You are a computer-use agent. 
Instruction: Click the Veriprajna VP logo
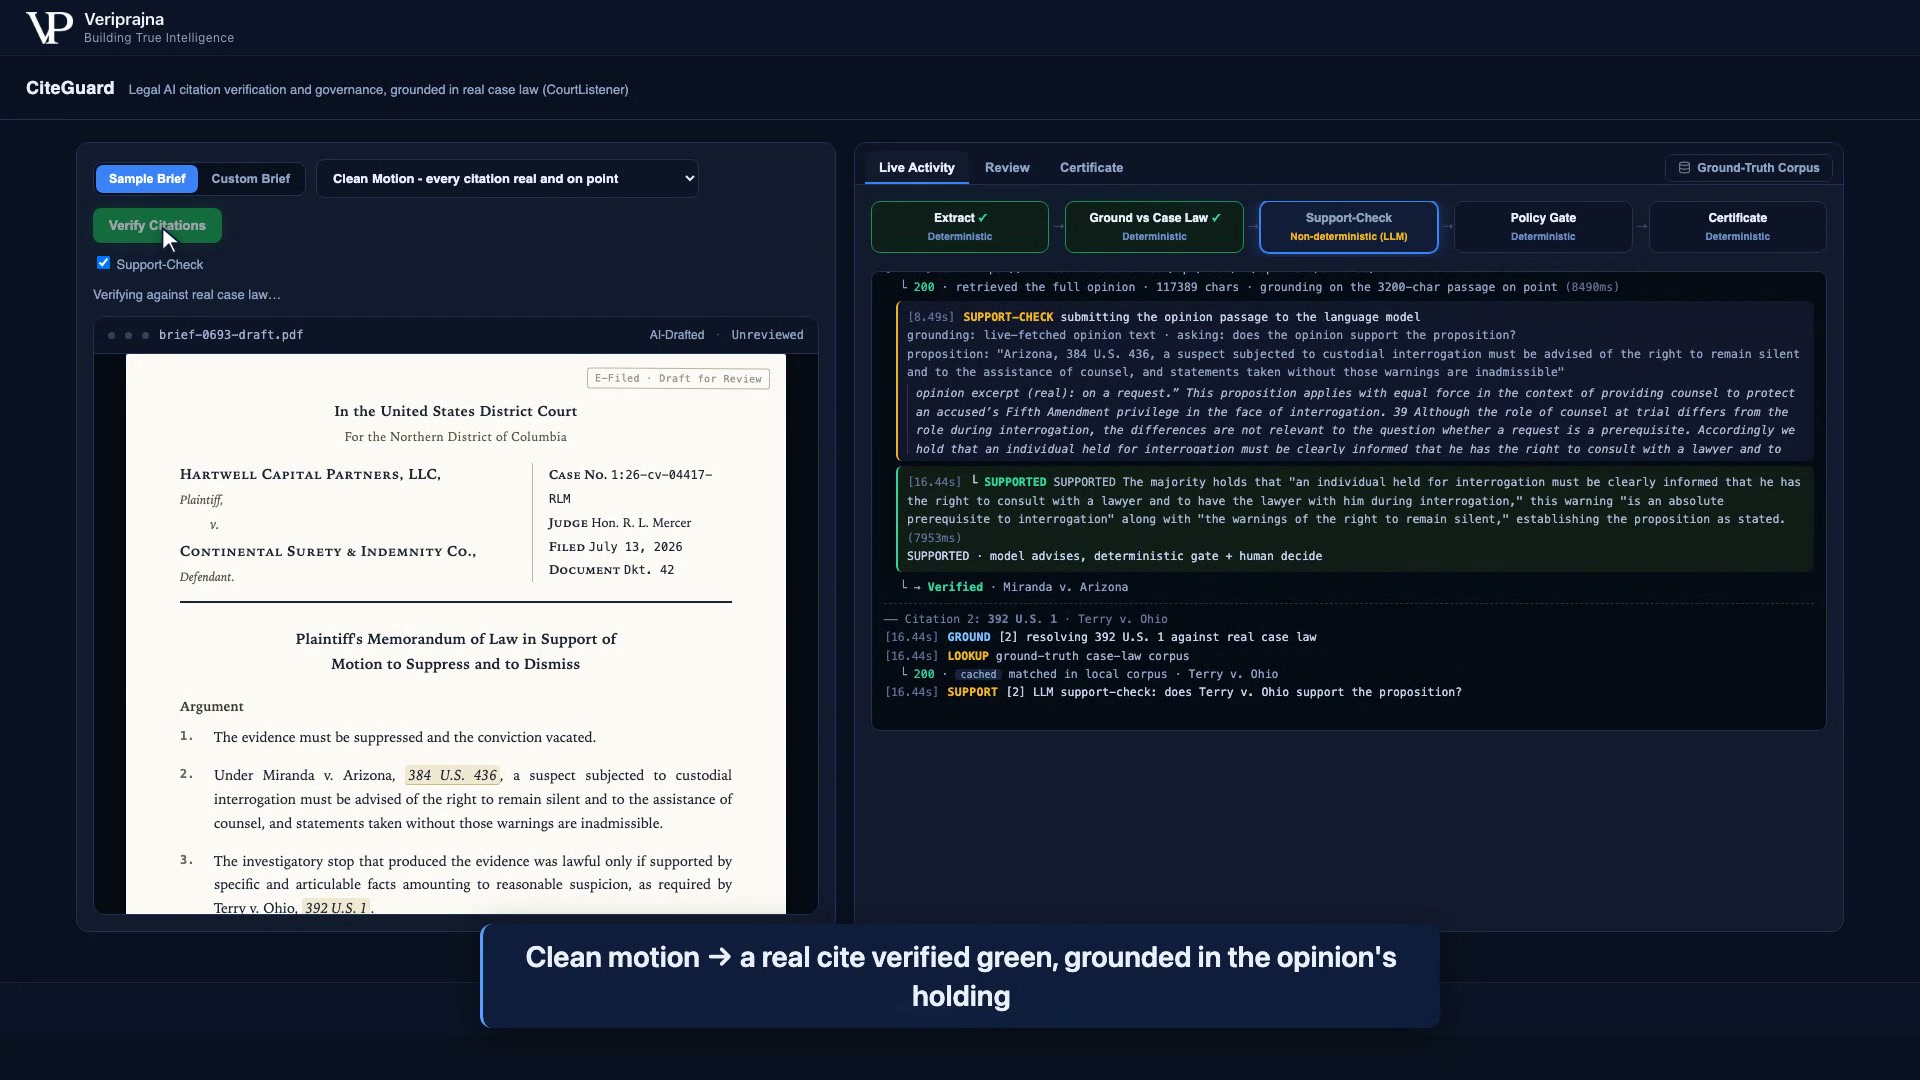point(49,28)
